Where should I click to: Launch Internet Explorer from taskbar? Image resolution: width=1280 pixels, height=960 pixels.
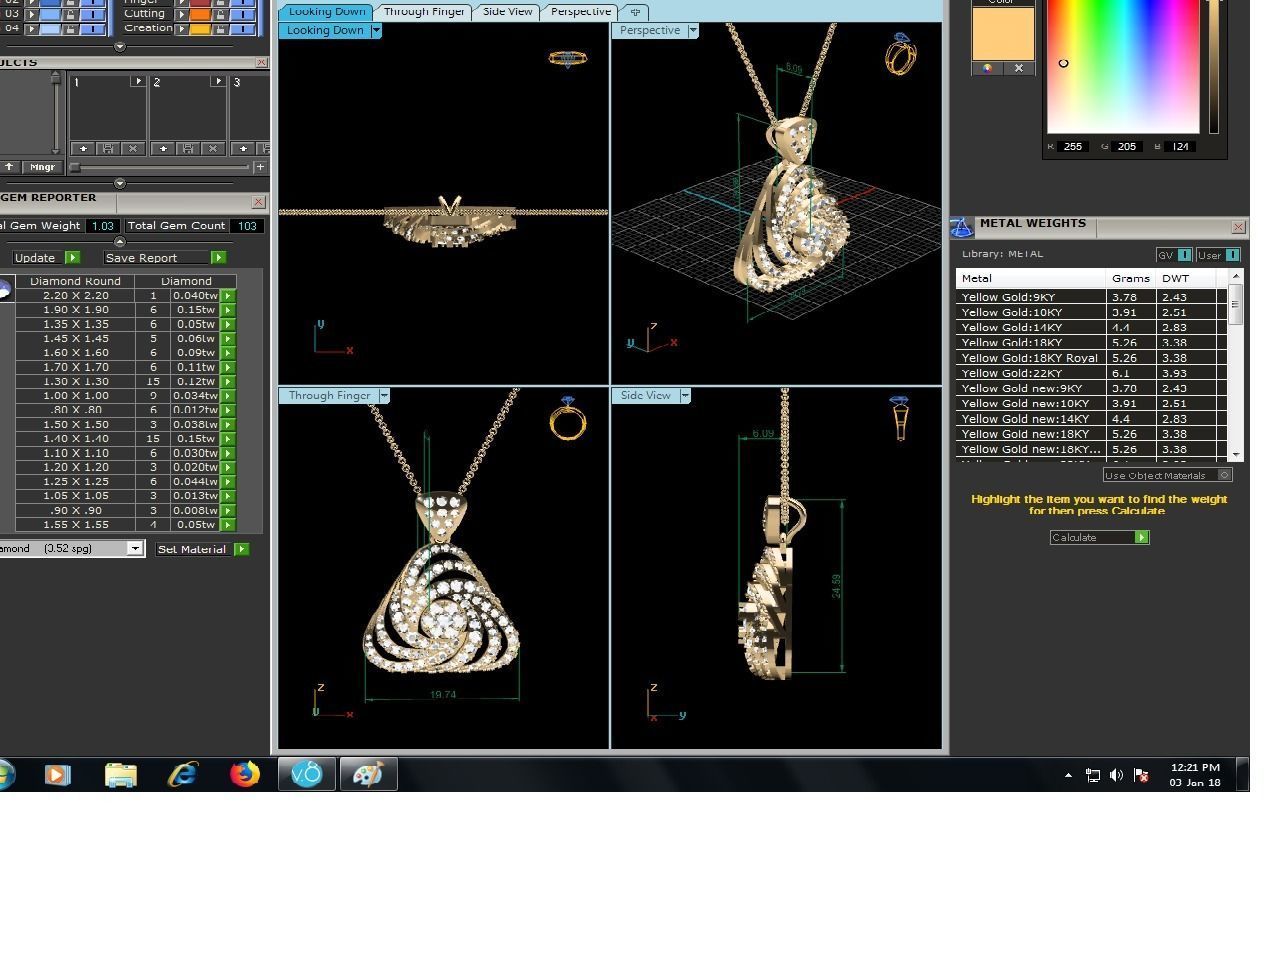pos(183,774)
